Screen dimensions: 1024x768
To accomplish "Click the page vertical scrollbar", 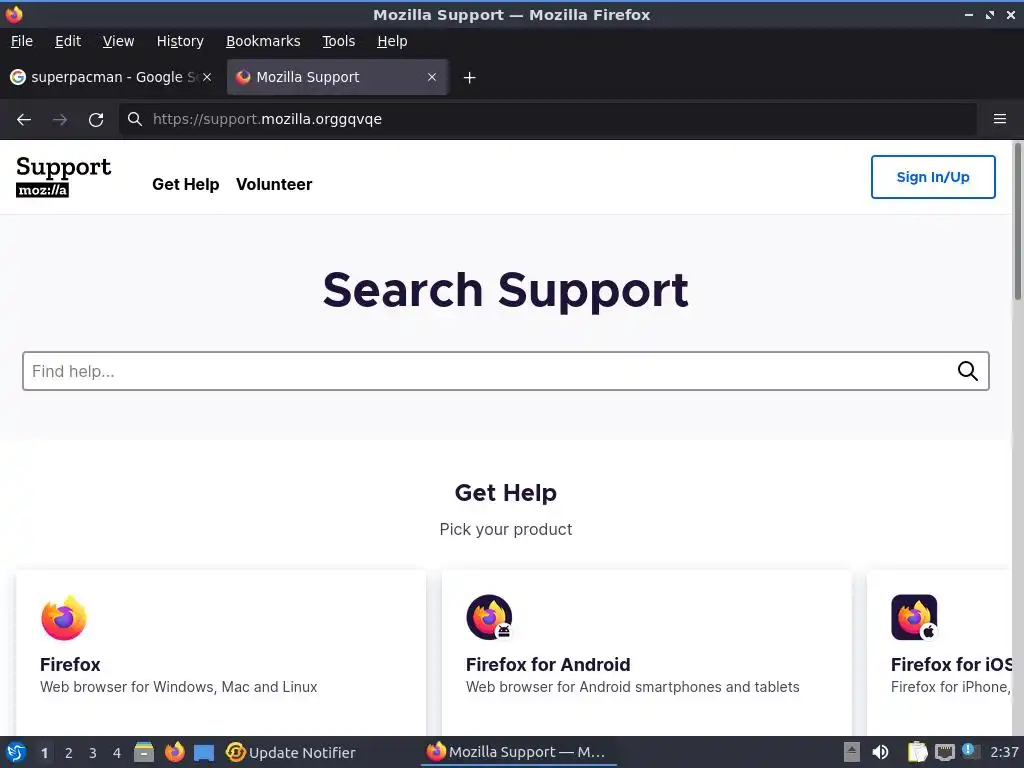I will (1017, 222).
